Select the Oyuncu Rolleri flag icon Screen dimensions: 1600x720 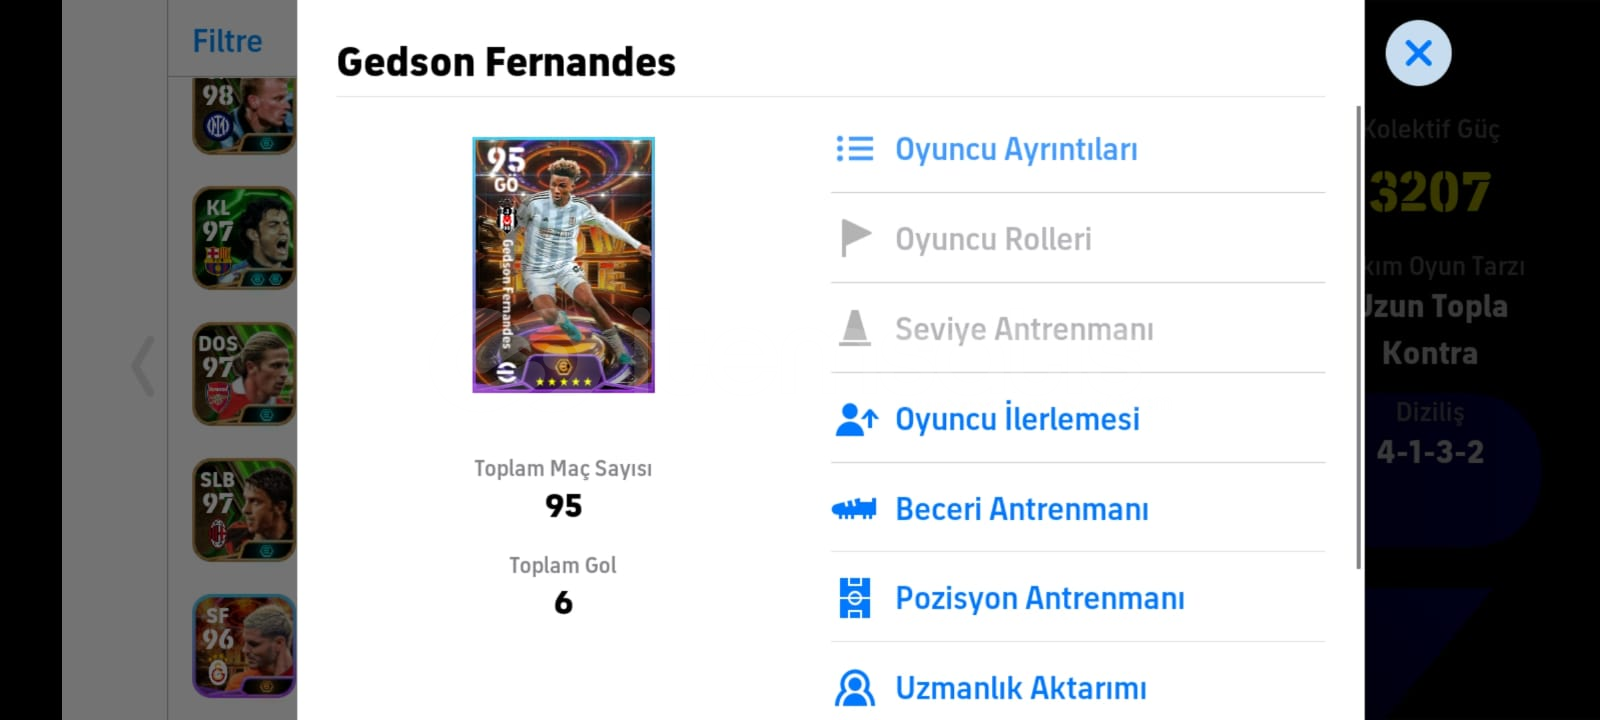[855, 238]
